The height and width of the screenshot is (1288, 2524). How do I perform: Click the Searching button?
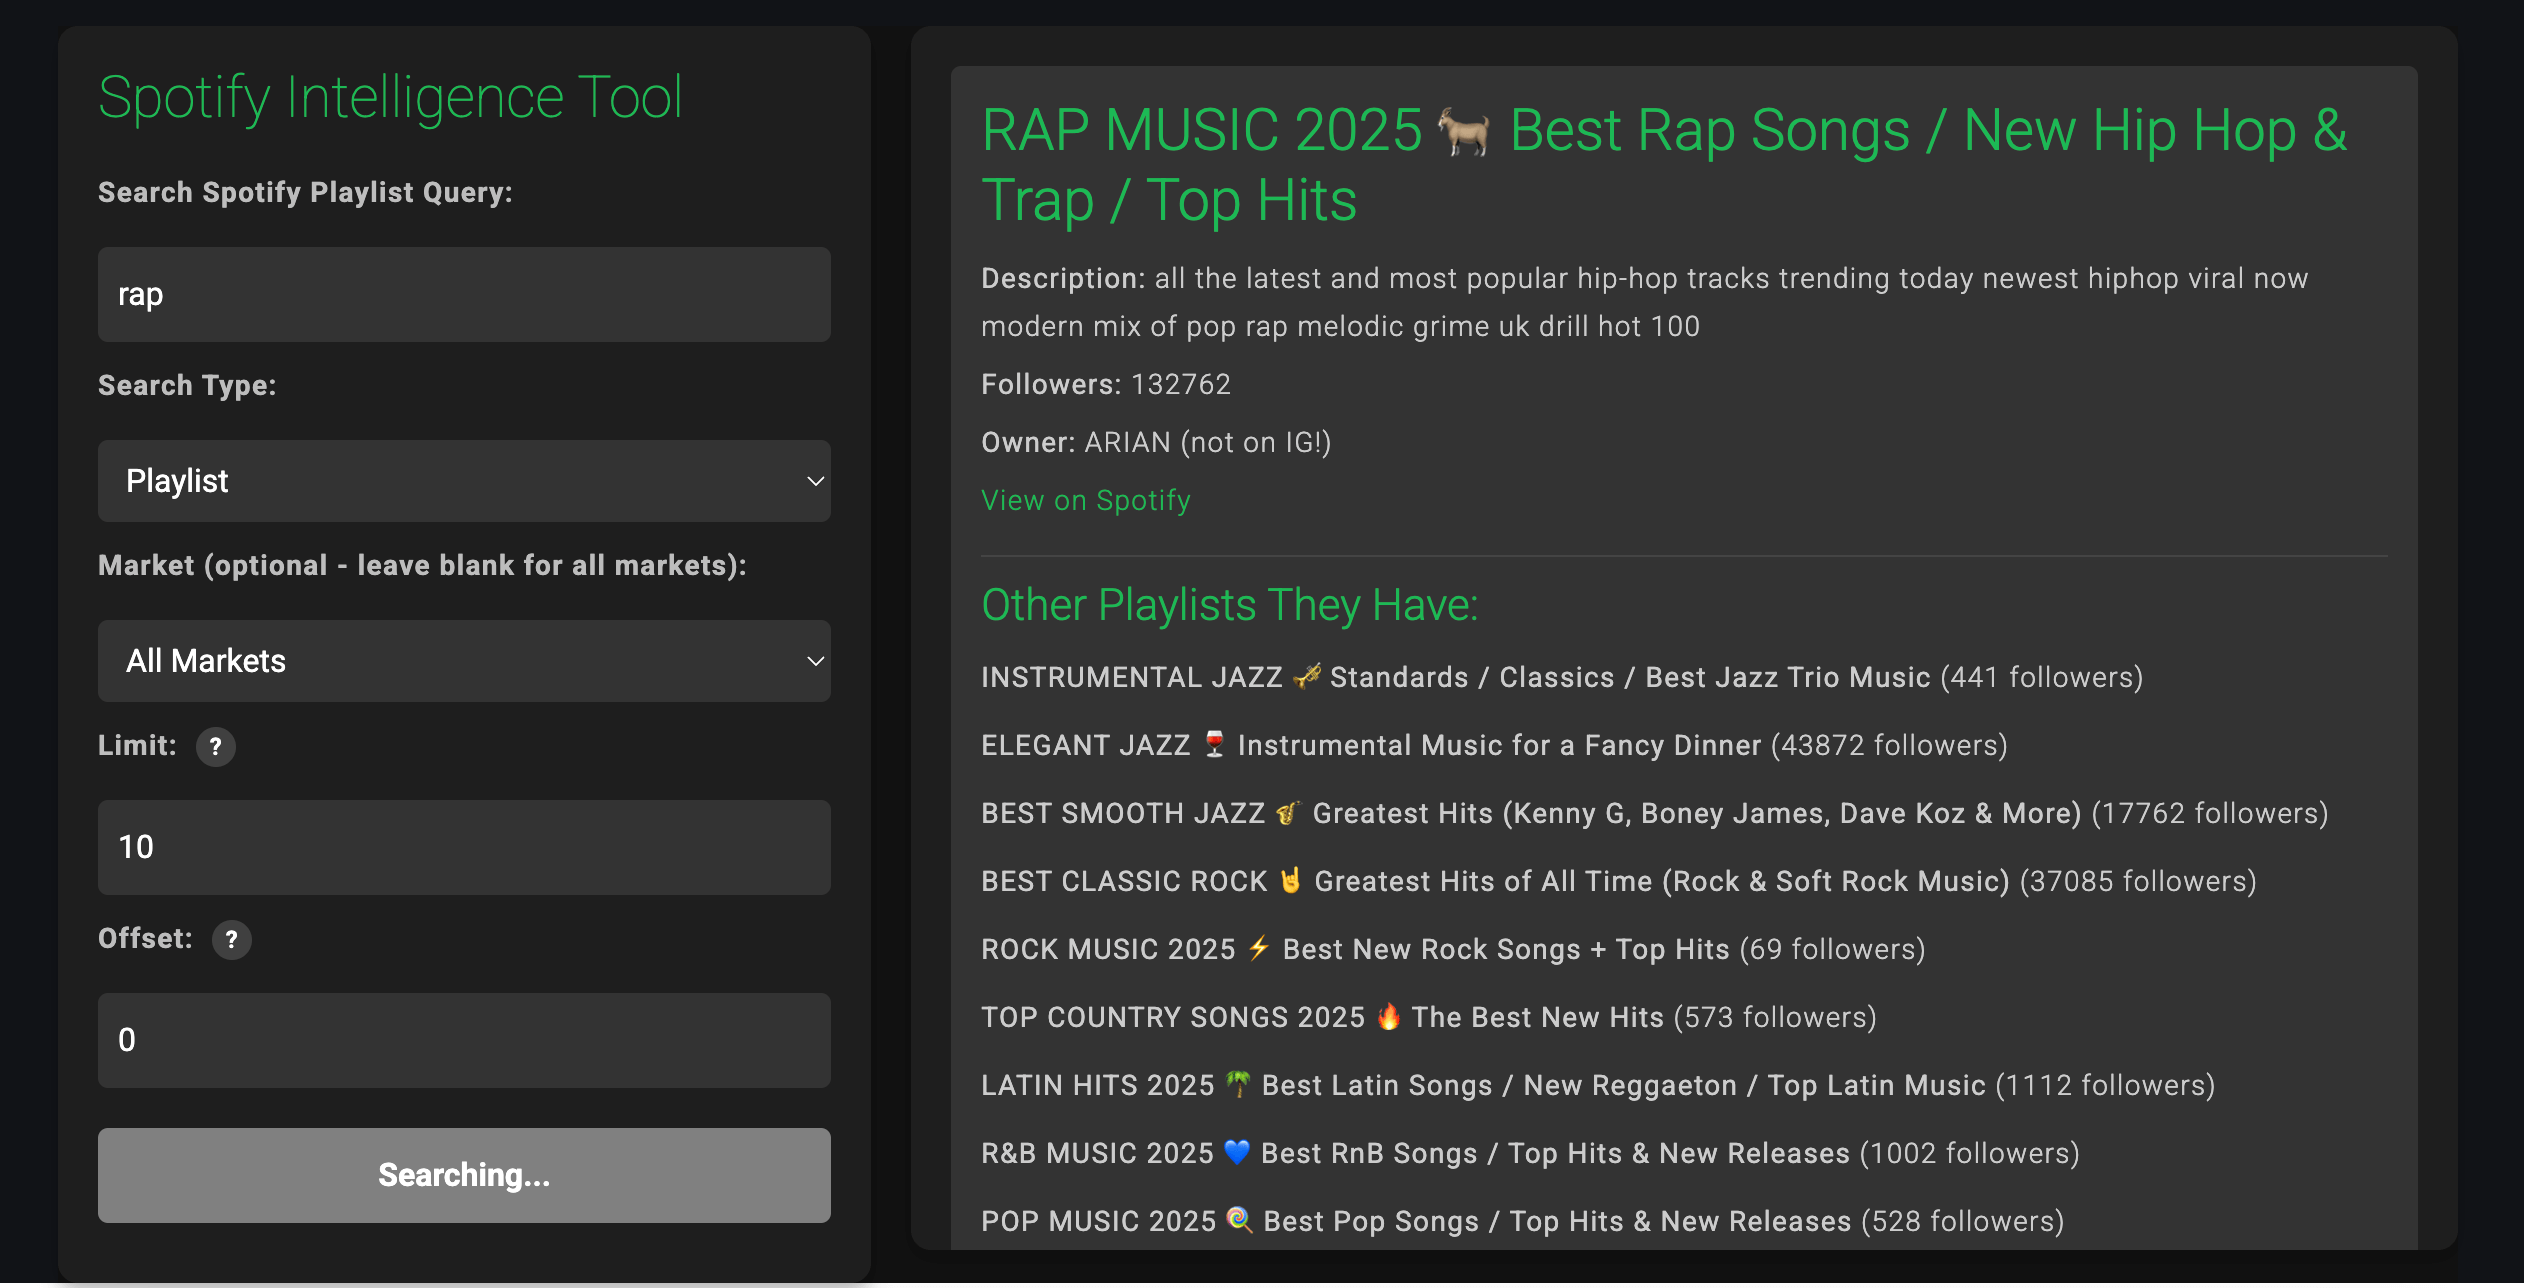click(x=463, y=1176)
